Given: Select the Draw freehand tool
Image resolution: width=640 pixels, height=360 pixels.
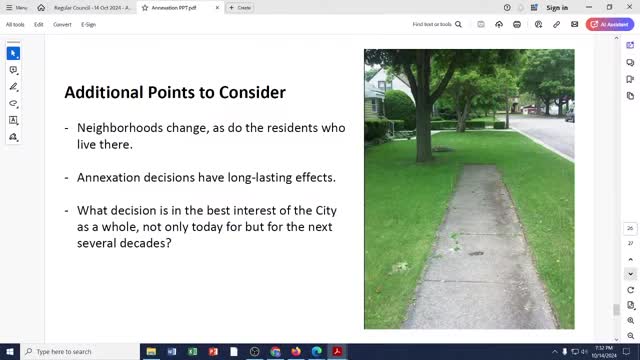Looking at the screenshot, I should pos(13,104).
